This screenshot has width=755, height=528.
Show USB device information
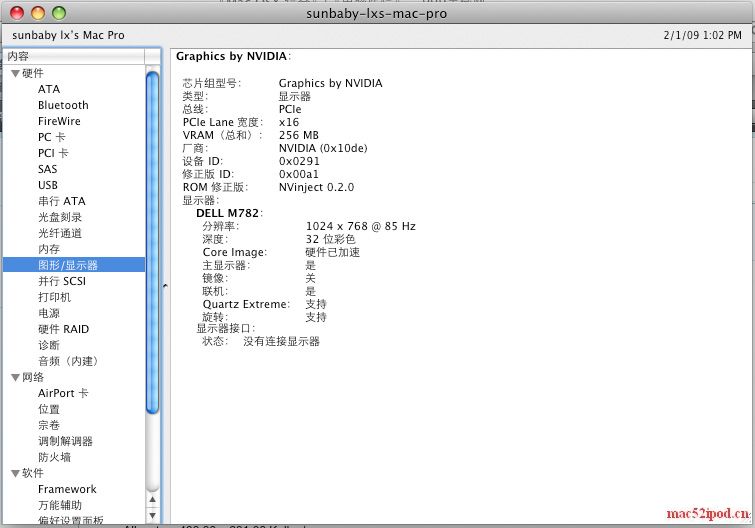[x=48, y=185]
